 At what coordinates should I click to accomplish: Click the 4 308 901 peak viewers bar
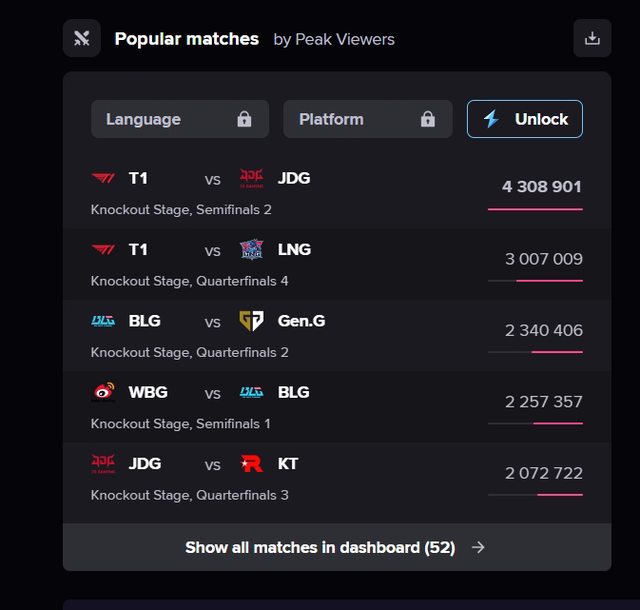(x=535, y=209)
